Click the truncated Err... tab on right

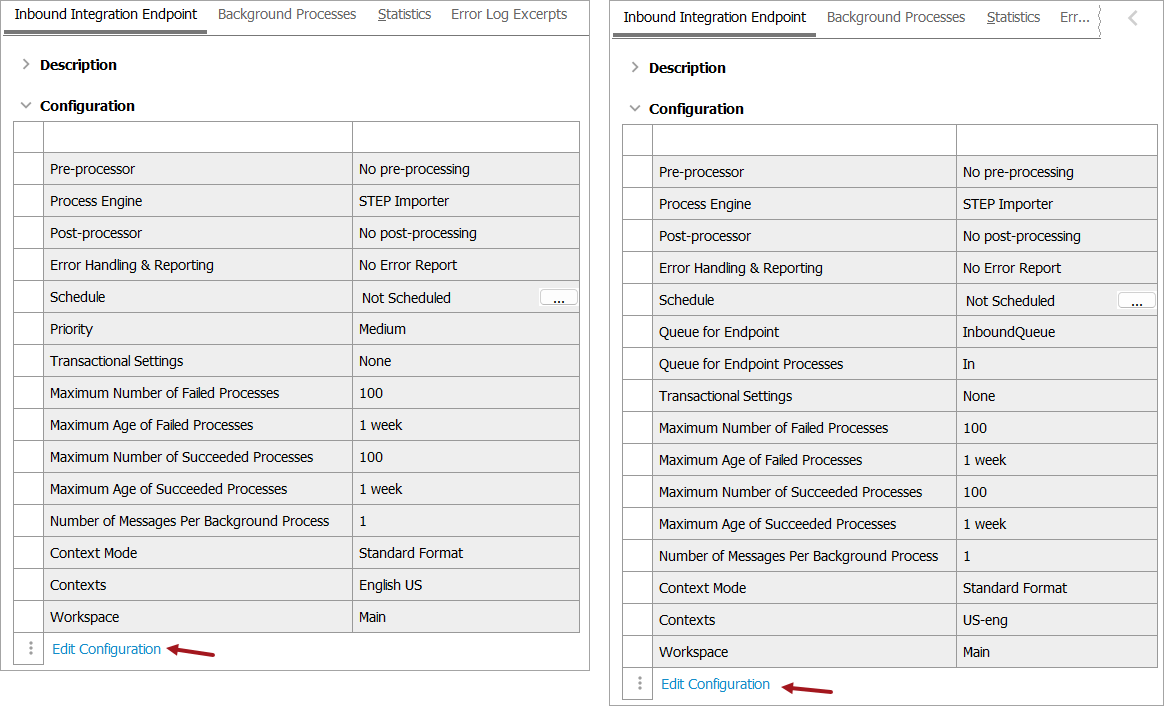(x=1075, y=18)
